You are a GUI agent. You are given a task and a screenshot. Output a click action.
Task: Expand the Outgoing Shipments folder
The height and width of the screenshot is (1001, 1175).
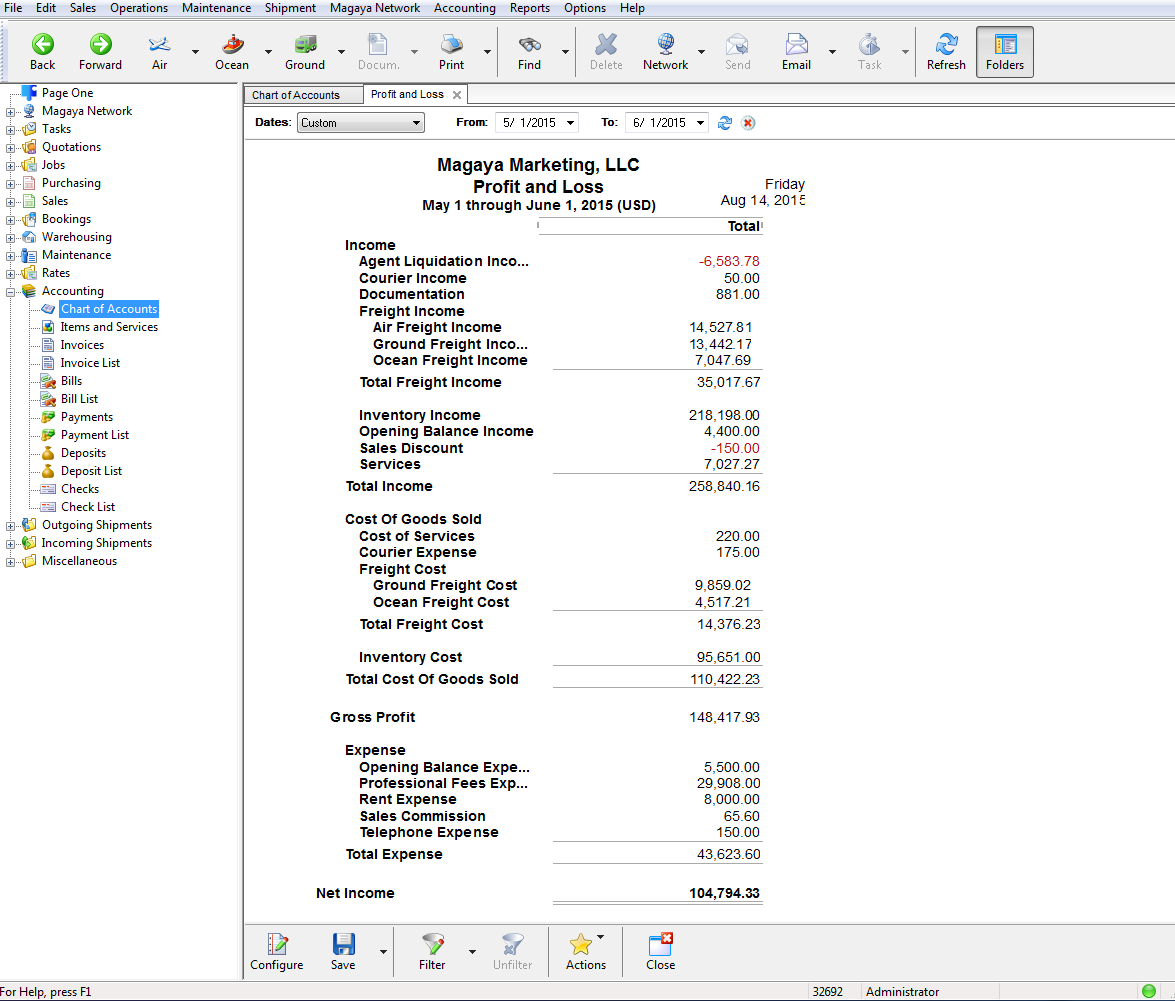tap(10, 525)
